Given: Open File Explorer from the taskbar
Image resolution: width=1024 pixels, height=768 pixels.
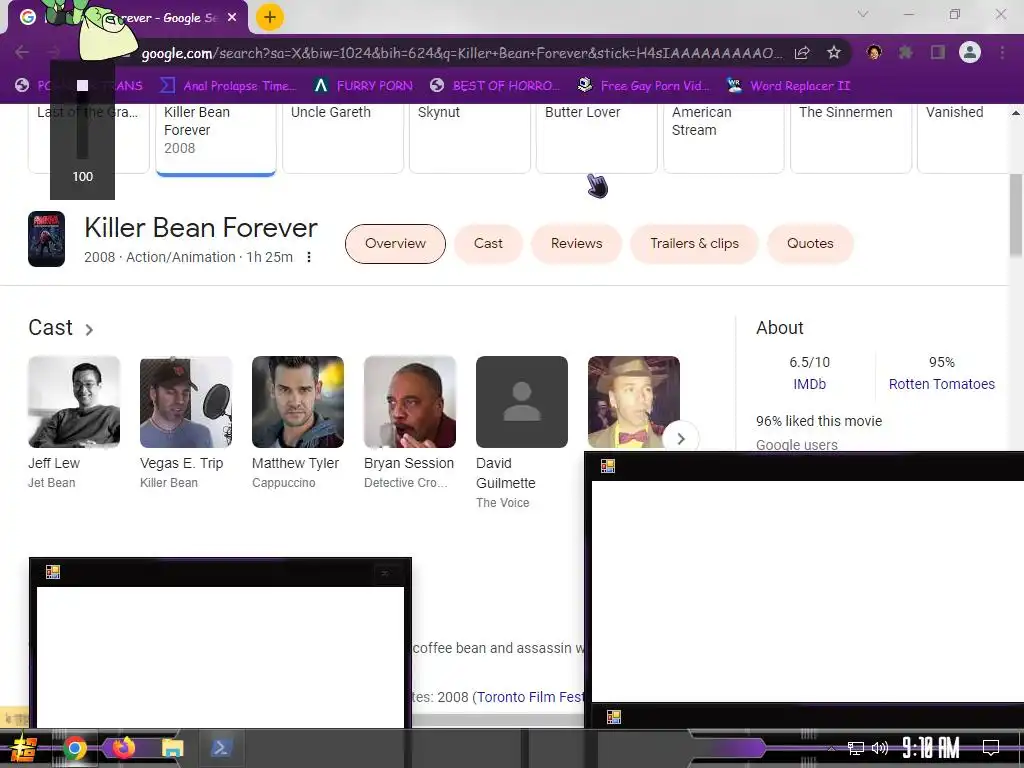Looking at the screenshot, I should pyautogui.click(x=172, y=748).
